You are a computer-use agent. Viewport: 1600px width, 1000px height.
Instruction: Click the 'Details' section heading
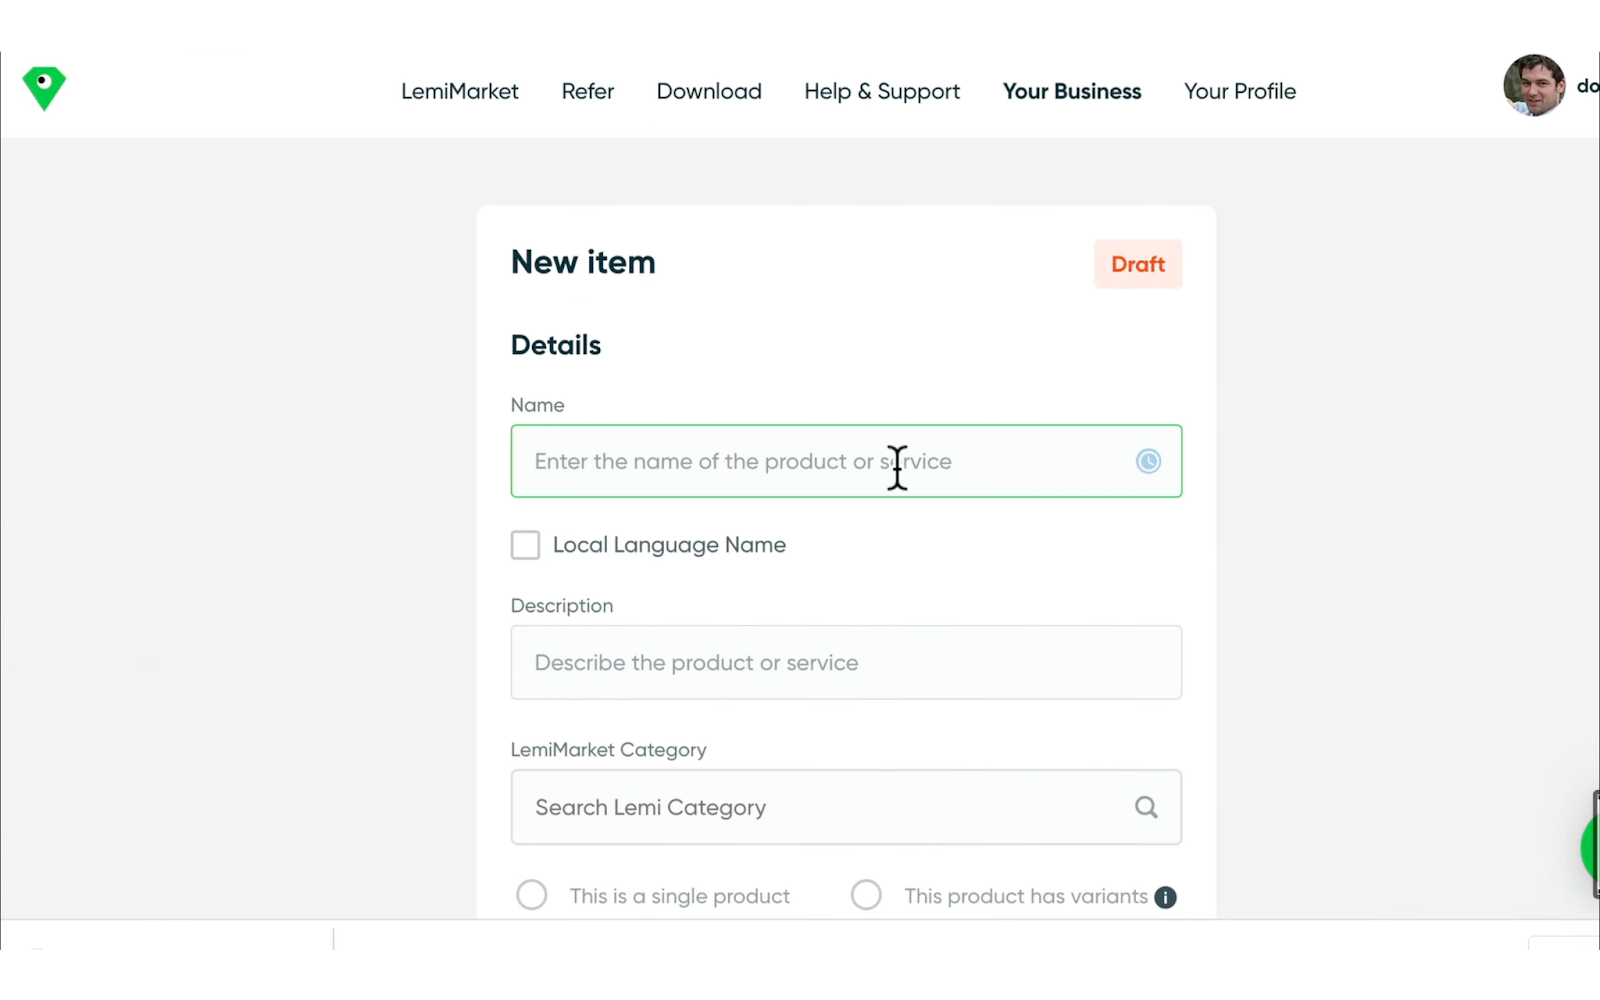(556, 345)
